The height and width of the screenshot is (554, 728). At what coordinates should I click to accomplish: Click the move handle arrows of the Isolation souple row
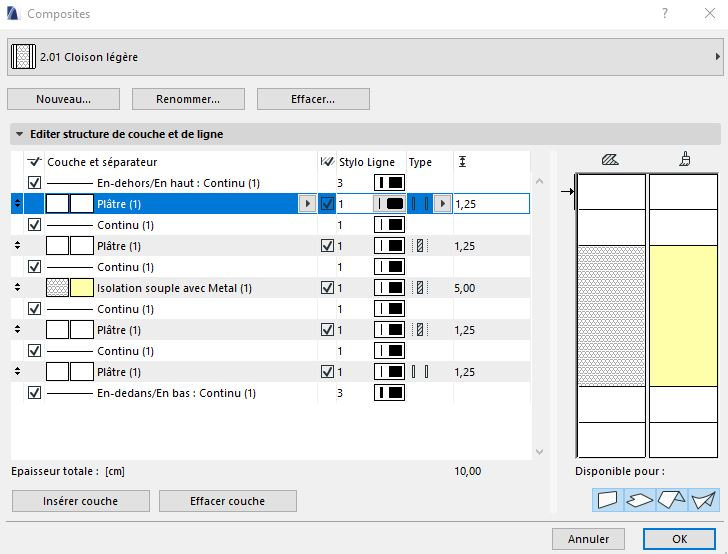pyautogui.click(x=18, y=288)
